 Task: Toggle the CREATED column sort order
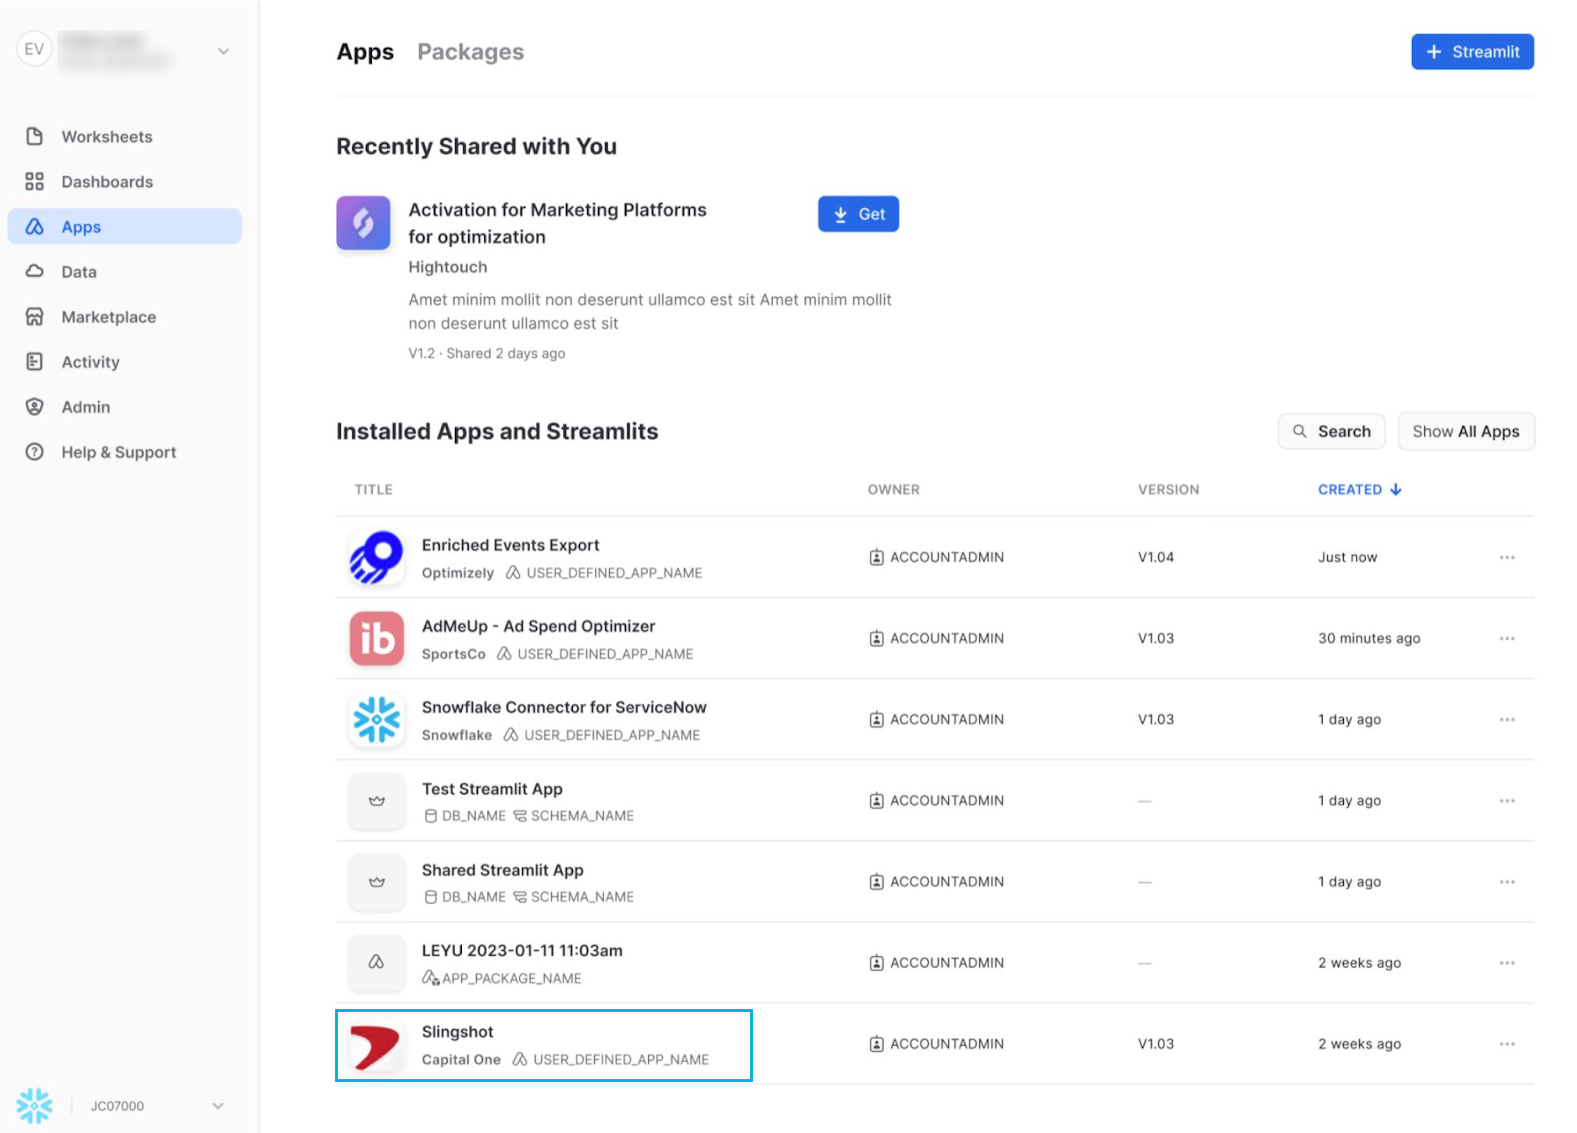point(1359,489)
